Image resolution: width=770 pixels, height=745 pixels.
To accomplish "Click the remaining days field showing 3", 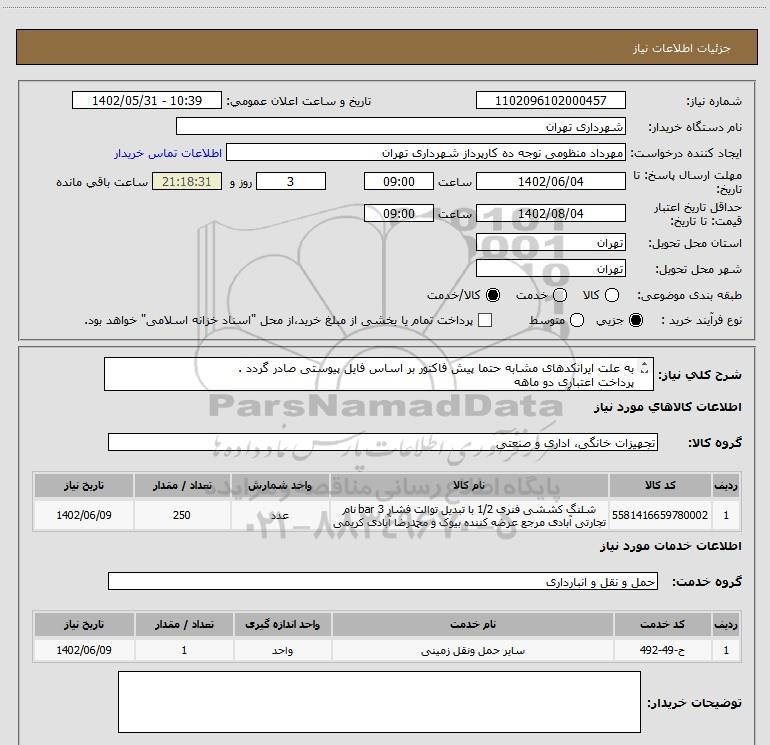I will coord(291,181).
